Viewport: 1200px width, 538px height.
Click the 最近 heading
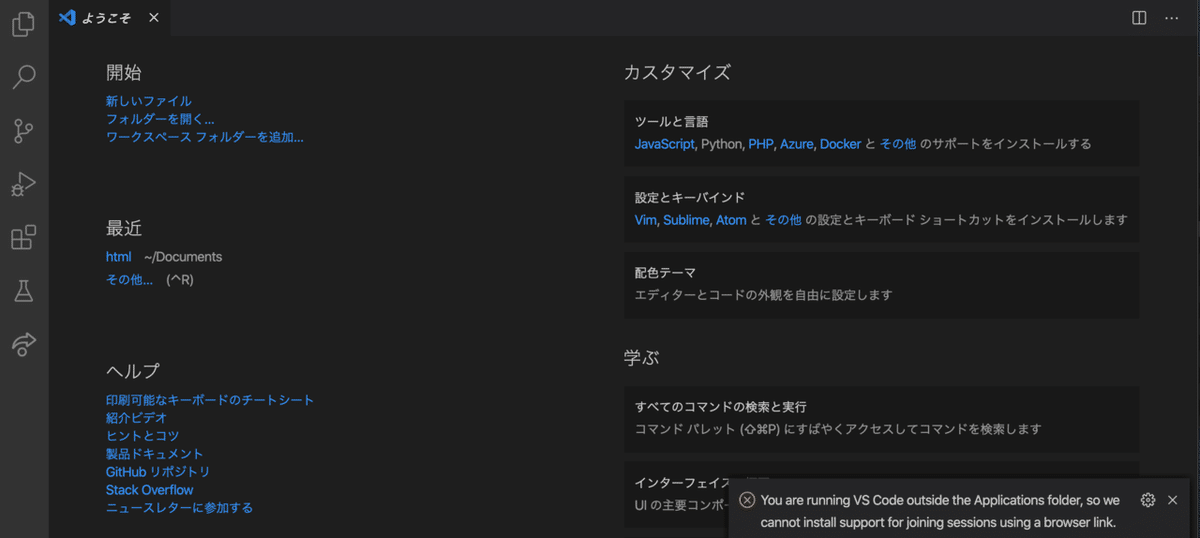tap(124, 228)
